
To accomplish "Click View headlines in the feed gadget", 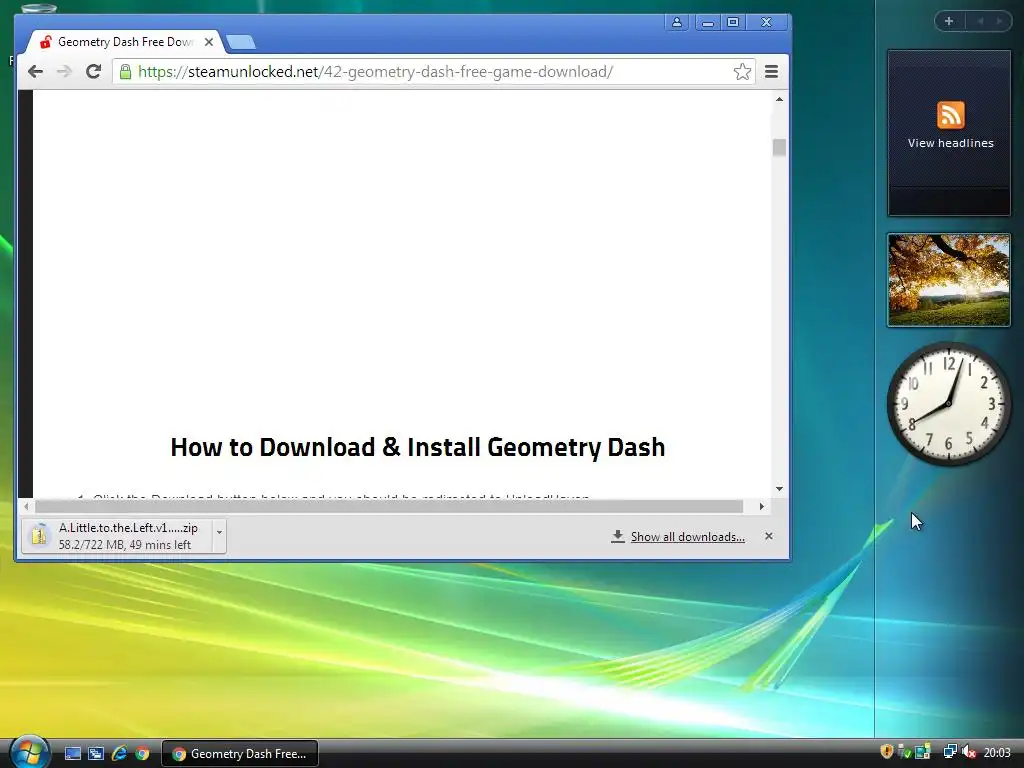I will [950, 143].
